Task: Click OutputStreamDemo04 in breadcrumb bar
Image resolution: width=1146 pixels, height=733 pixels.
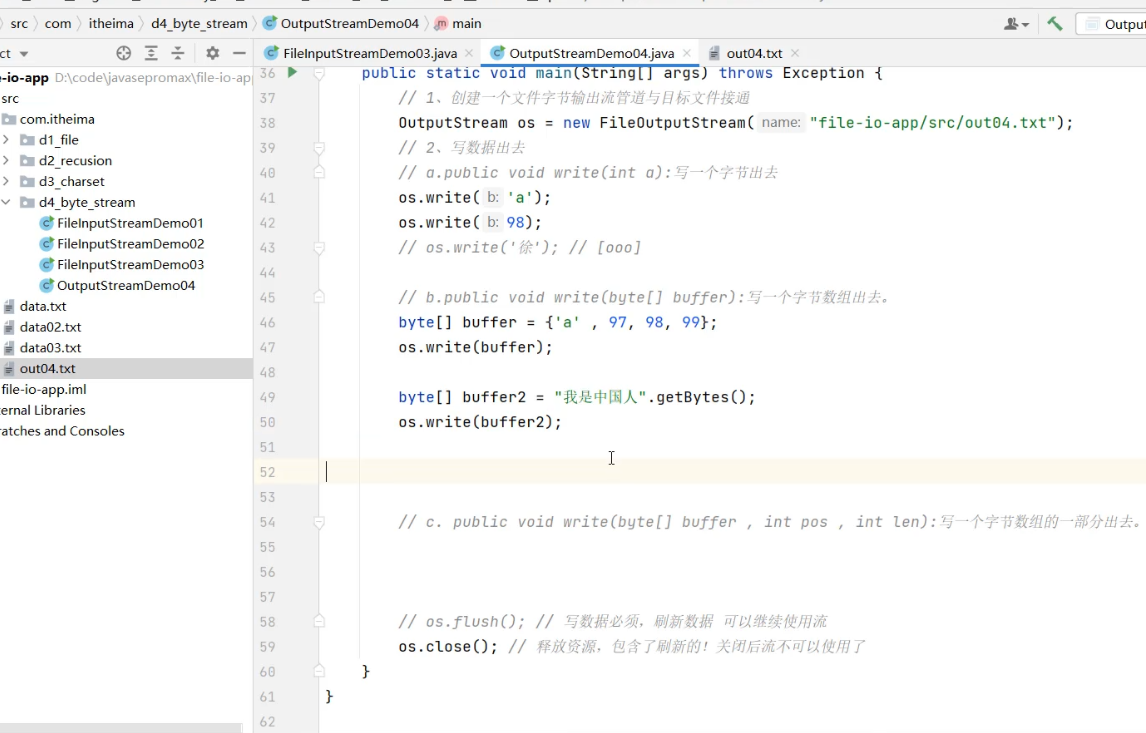Action: [x=341, y=23]
